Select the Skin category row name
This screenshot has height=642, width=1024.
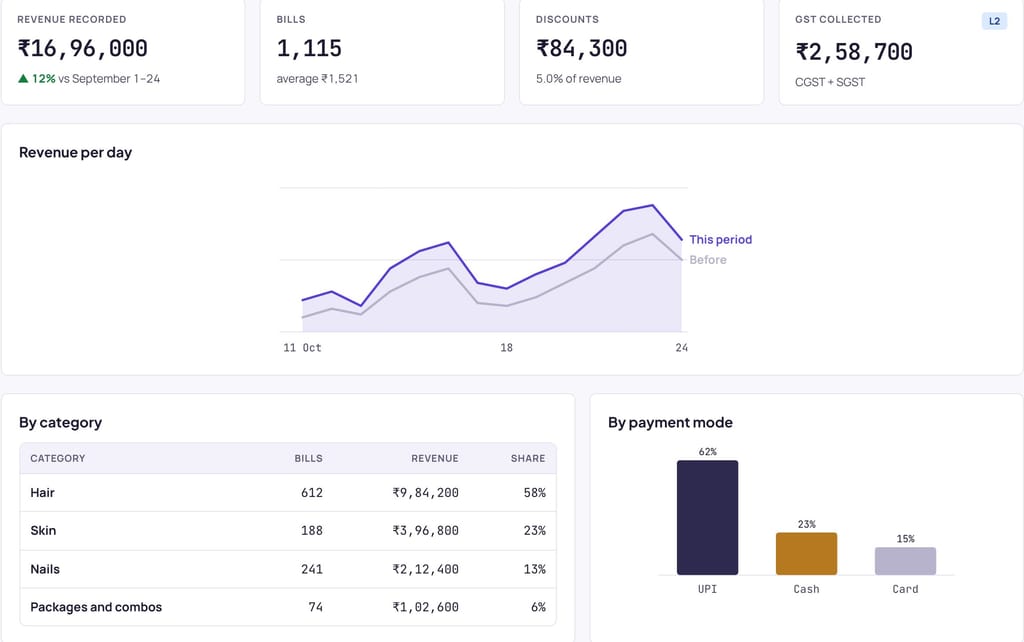coord(43,530)
